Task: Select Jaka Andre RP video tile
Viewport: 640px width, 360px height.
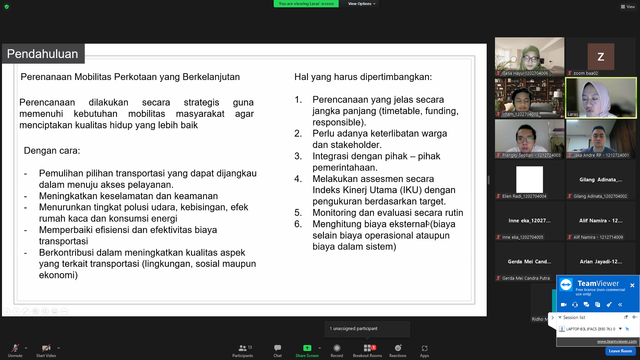Action: [601, 139]
